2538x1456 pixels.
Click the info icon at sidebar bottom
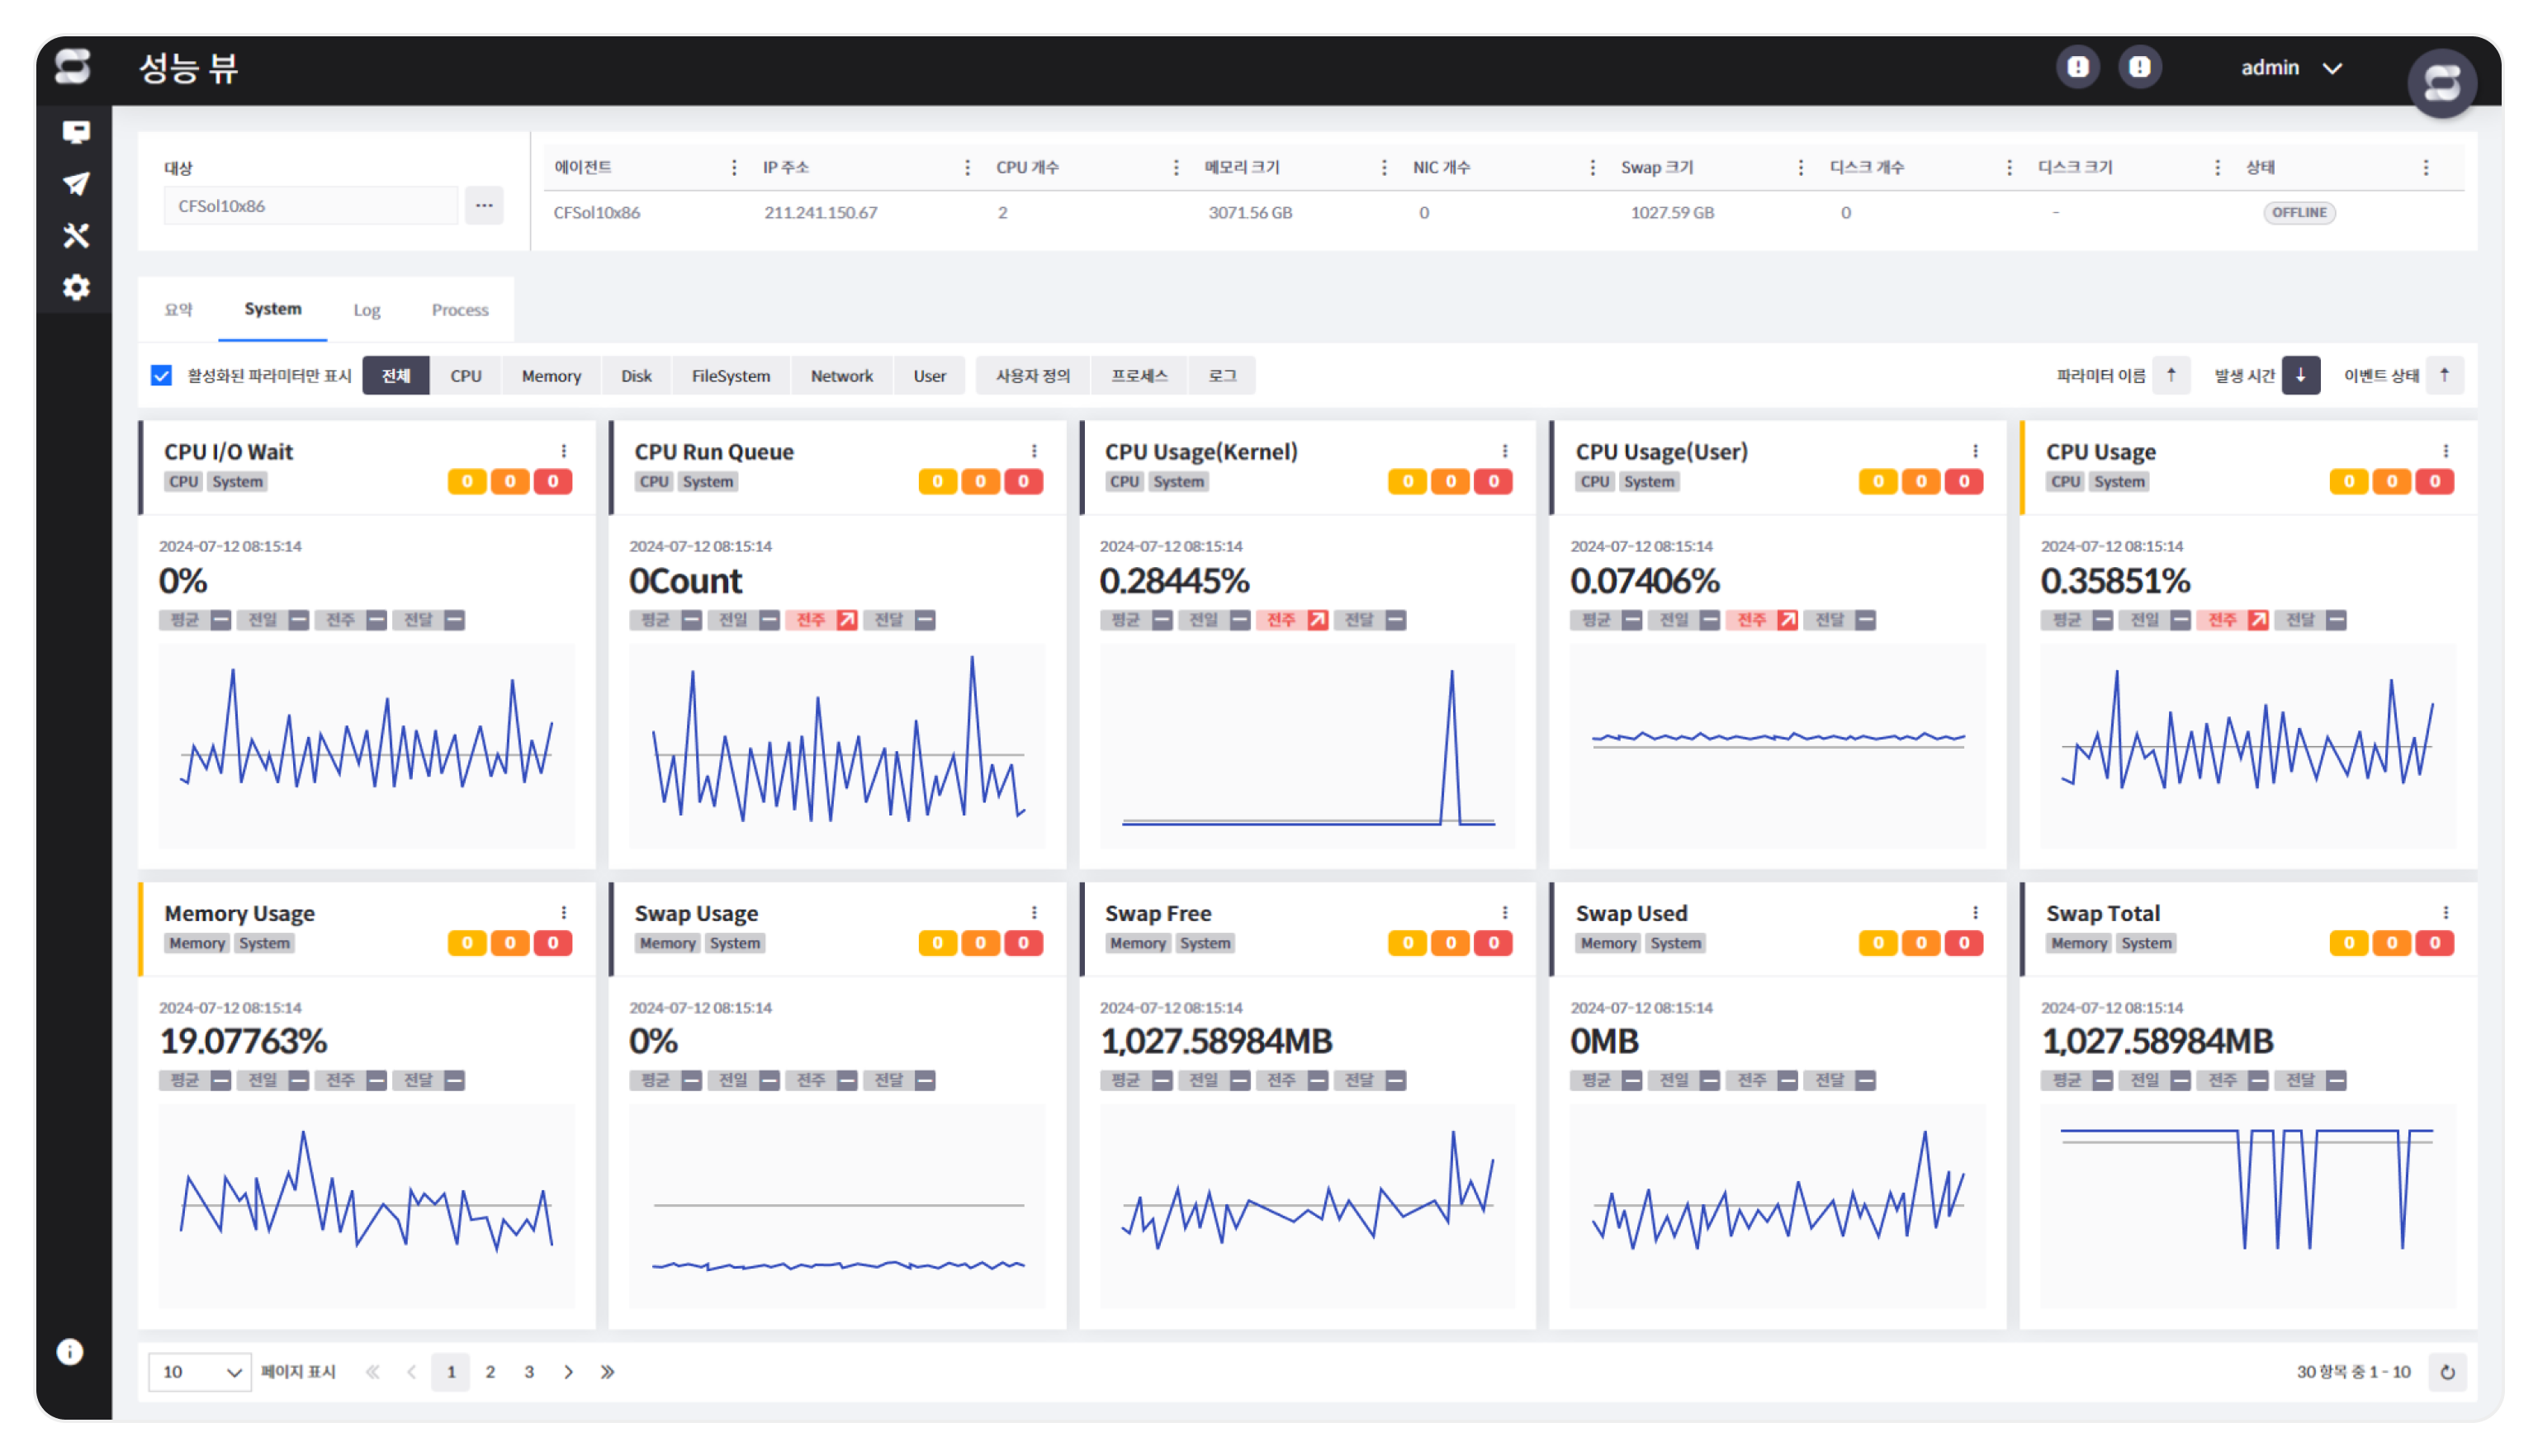[x=70, y=1352]
